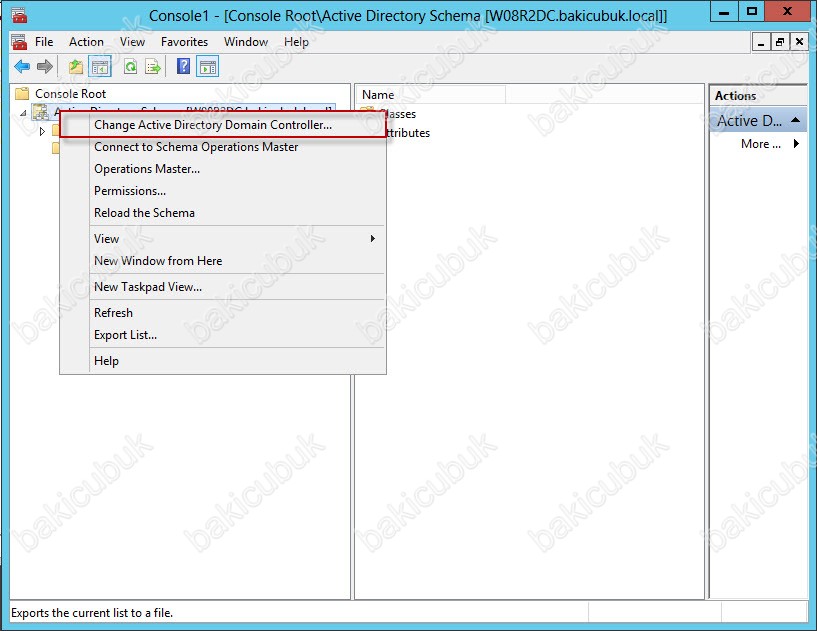This screenshot has height=631, width=817.
Task: Select the Active Directory Schema node icon
Action: 40,112
